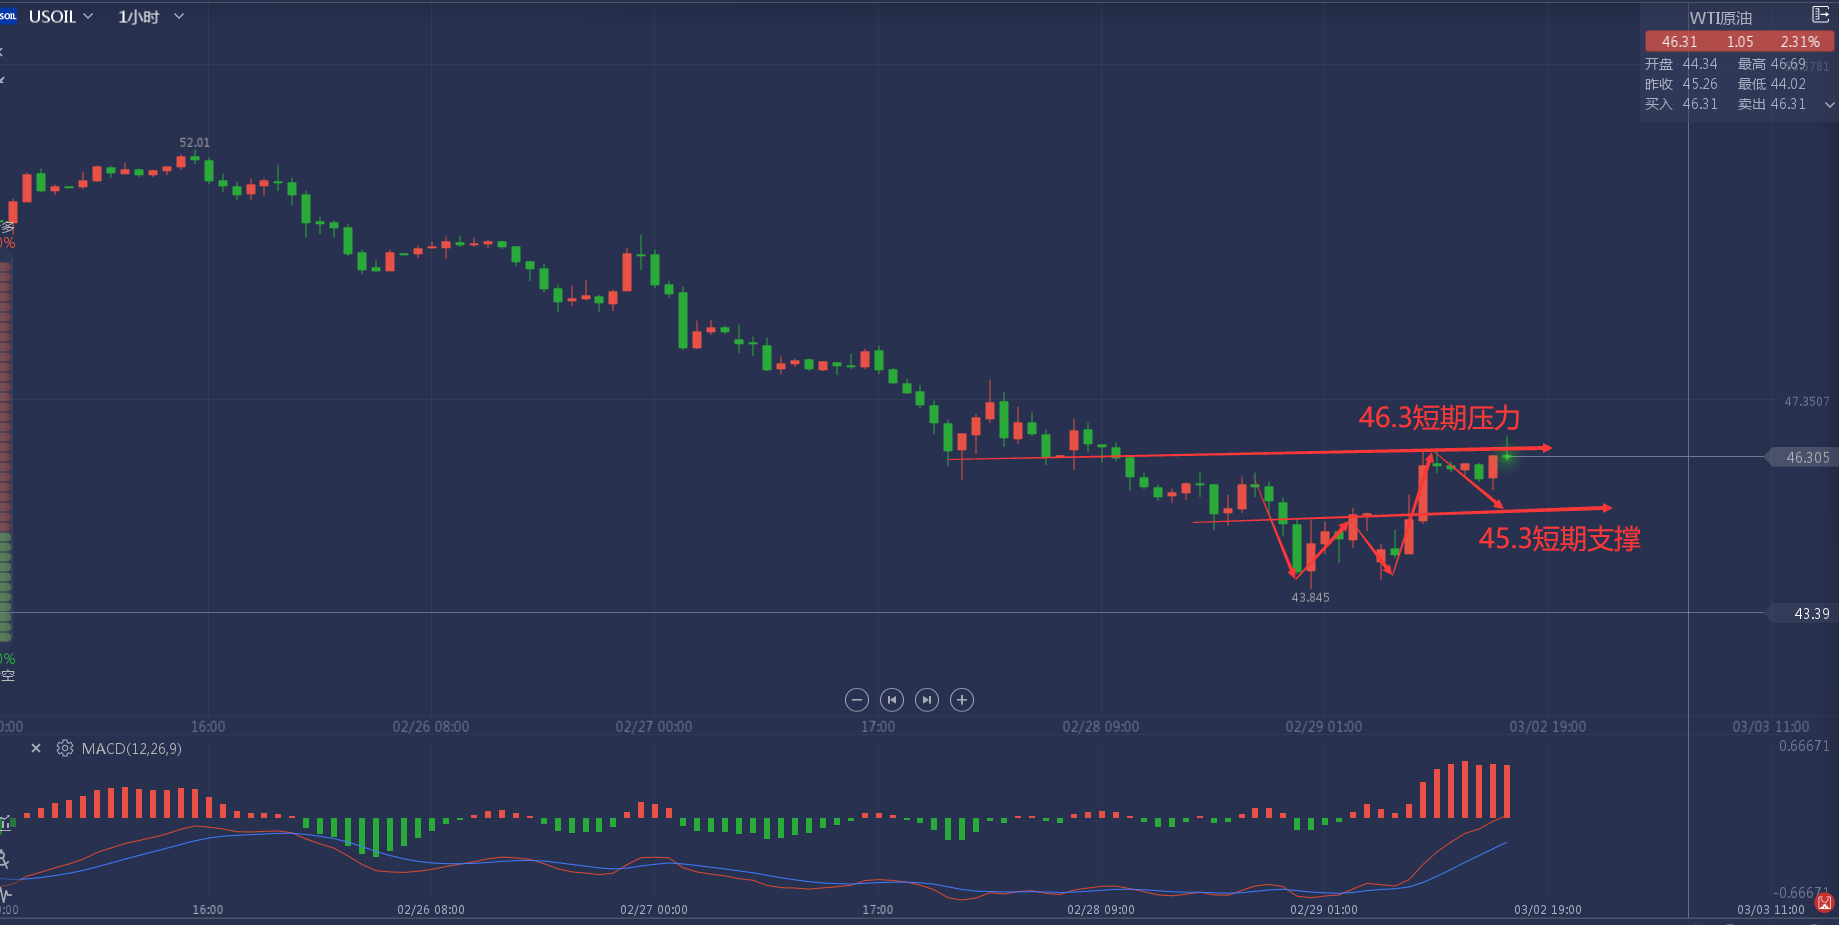Zoom out the chart with minus button
The width and height of the screenshot is (1839, 925).
(x=857, y=700)
